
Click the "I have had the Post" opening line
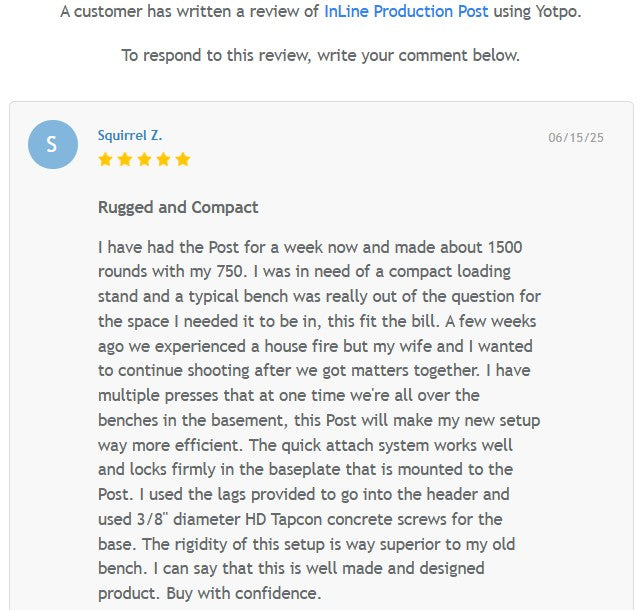(x=169, y=247)
